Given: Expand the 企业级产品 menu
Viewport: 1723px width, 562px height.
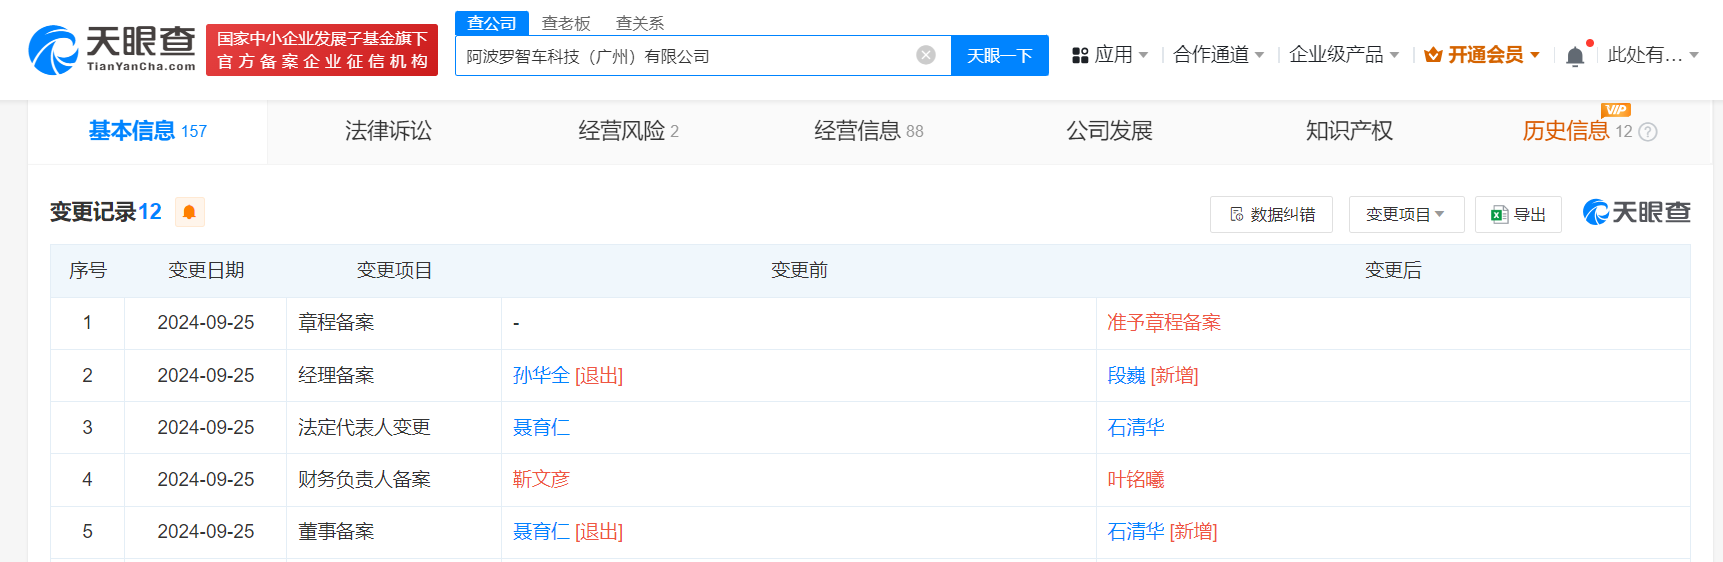Looking at the screenshot, I should click(1344, 55).
